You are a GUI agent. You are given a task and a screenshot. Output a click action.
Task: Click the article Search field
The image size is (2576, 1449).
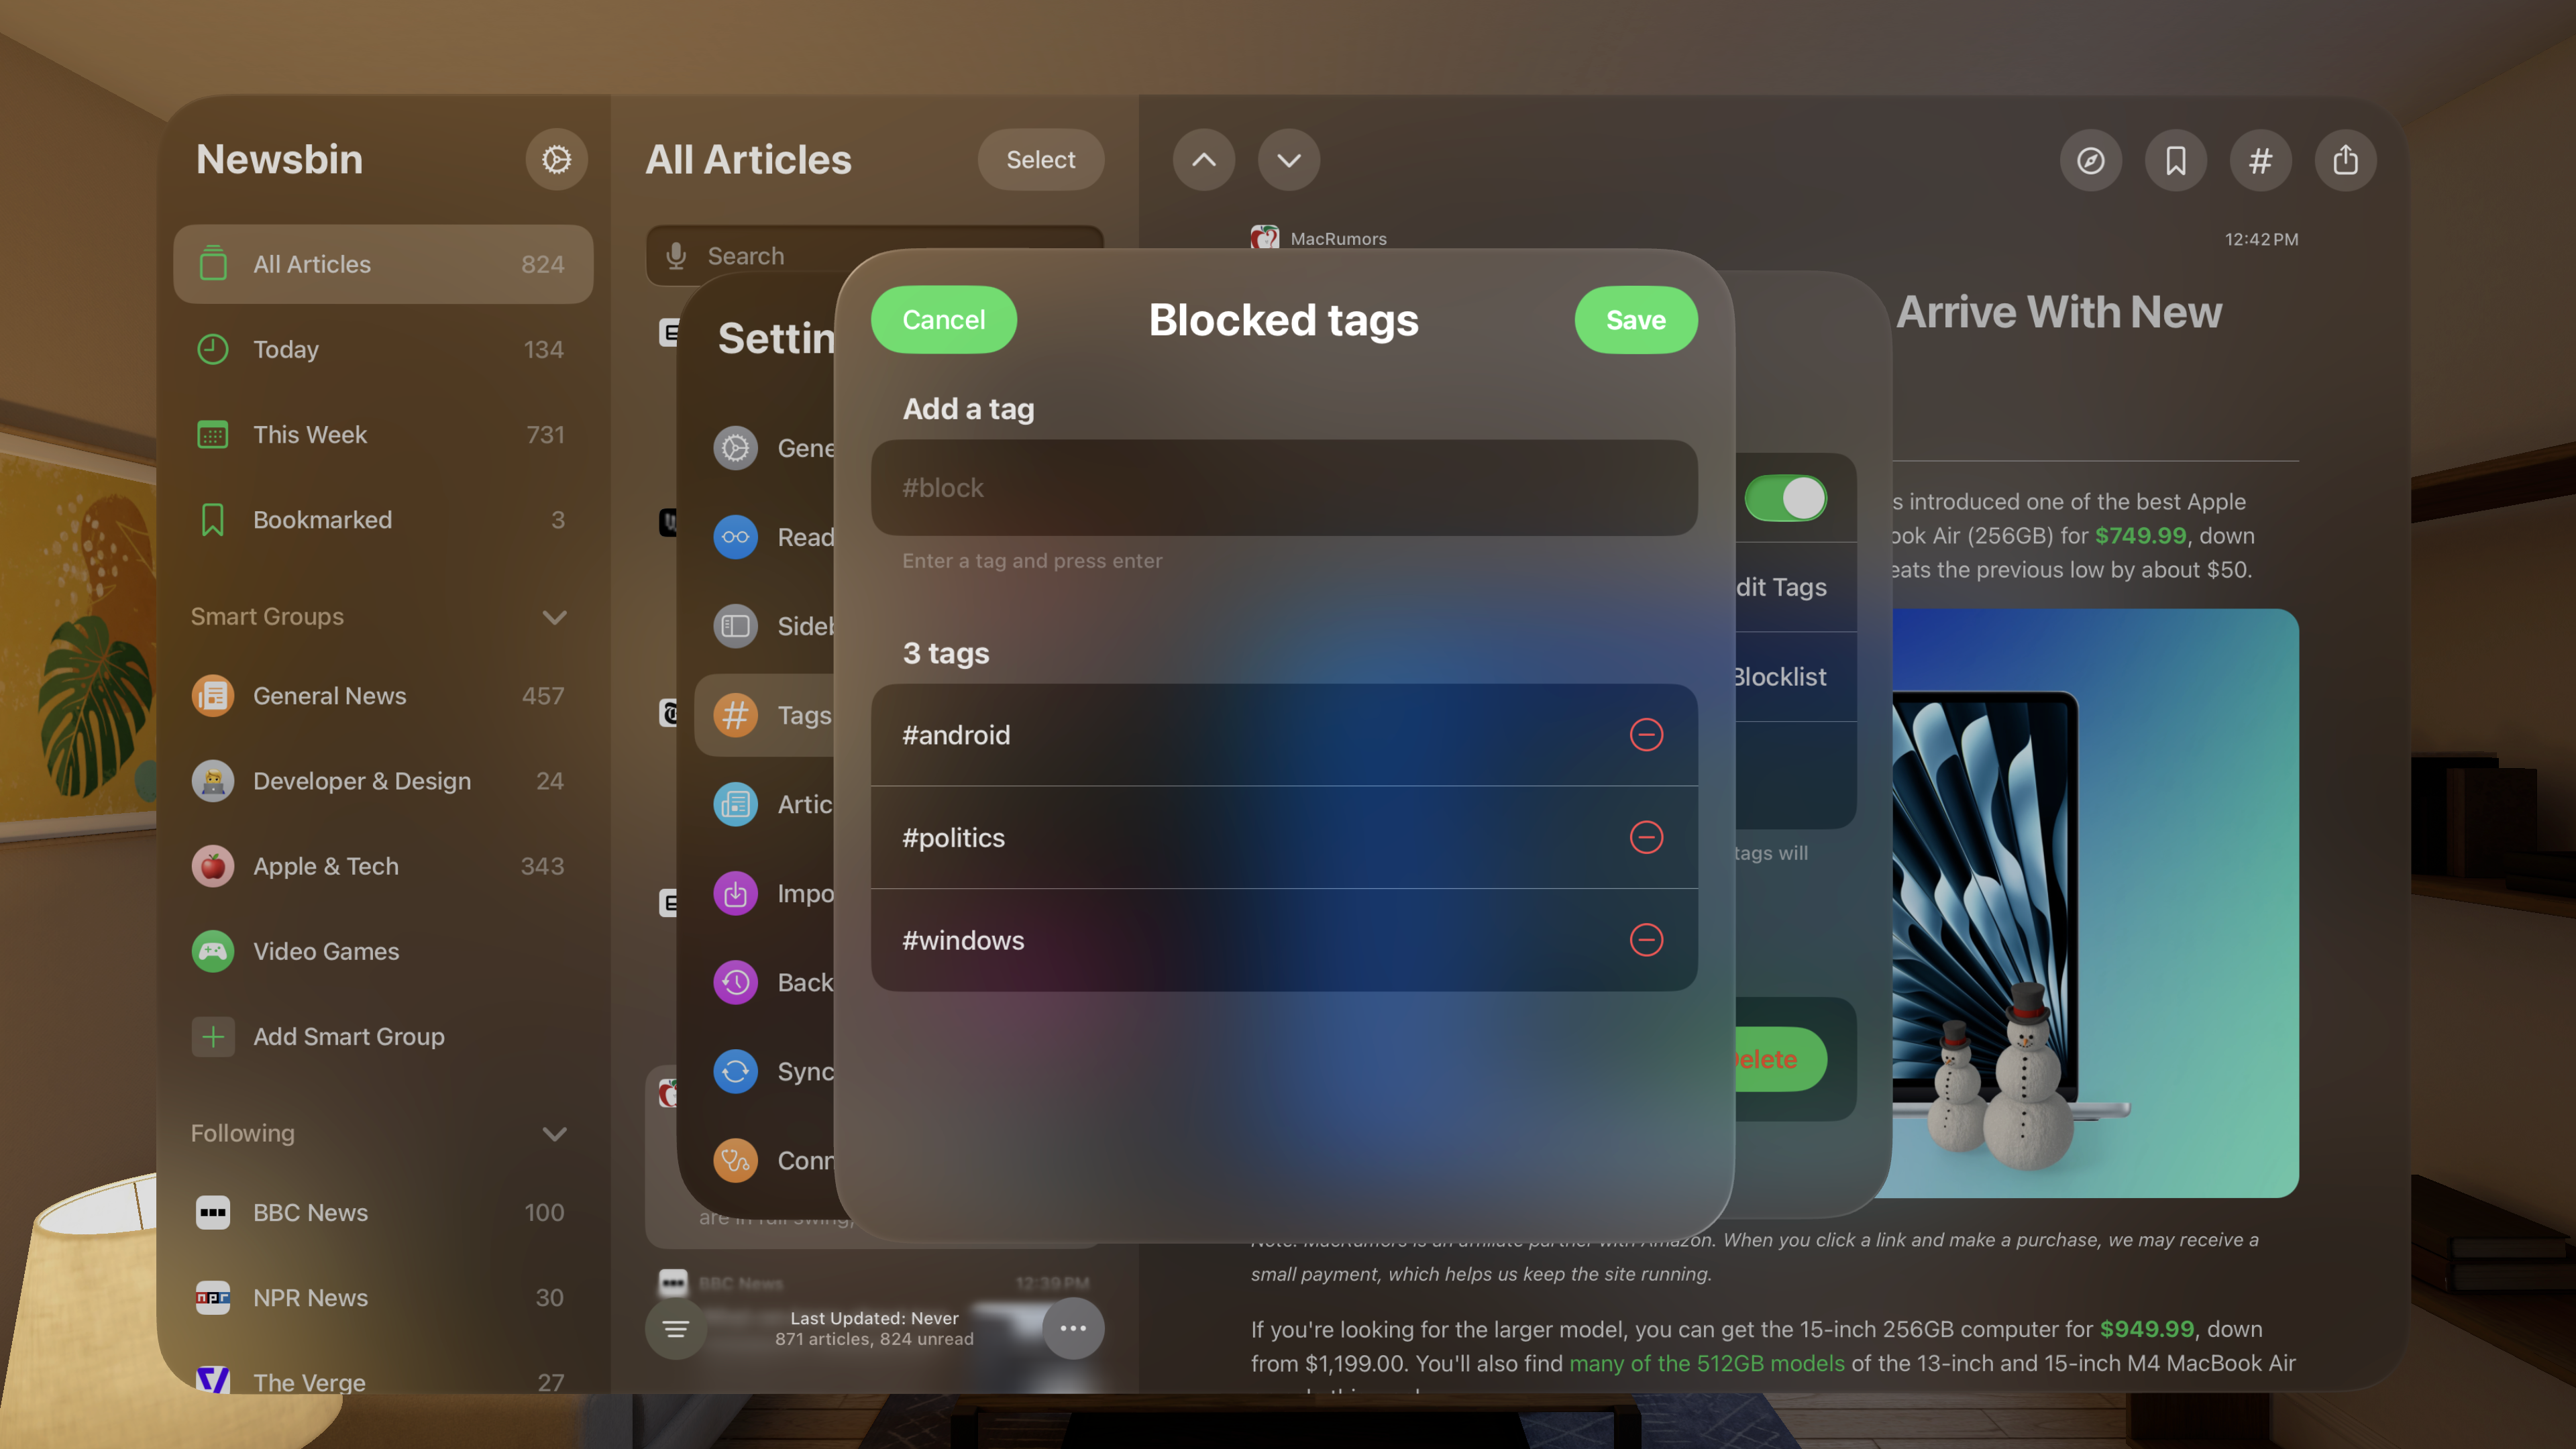point(875,256)
